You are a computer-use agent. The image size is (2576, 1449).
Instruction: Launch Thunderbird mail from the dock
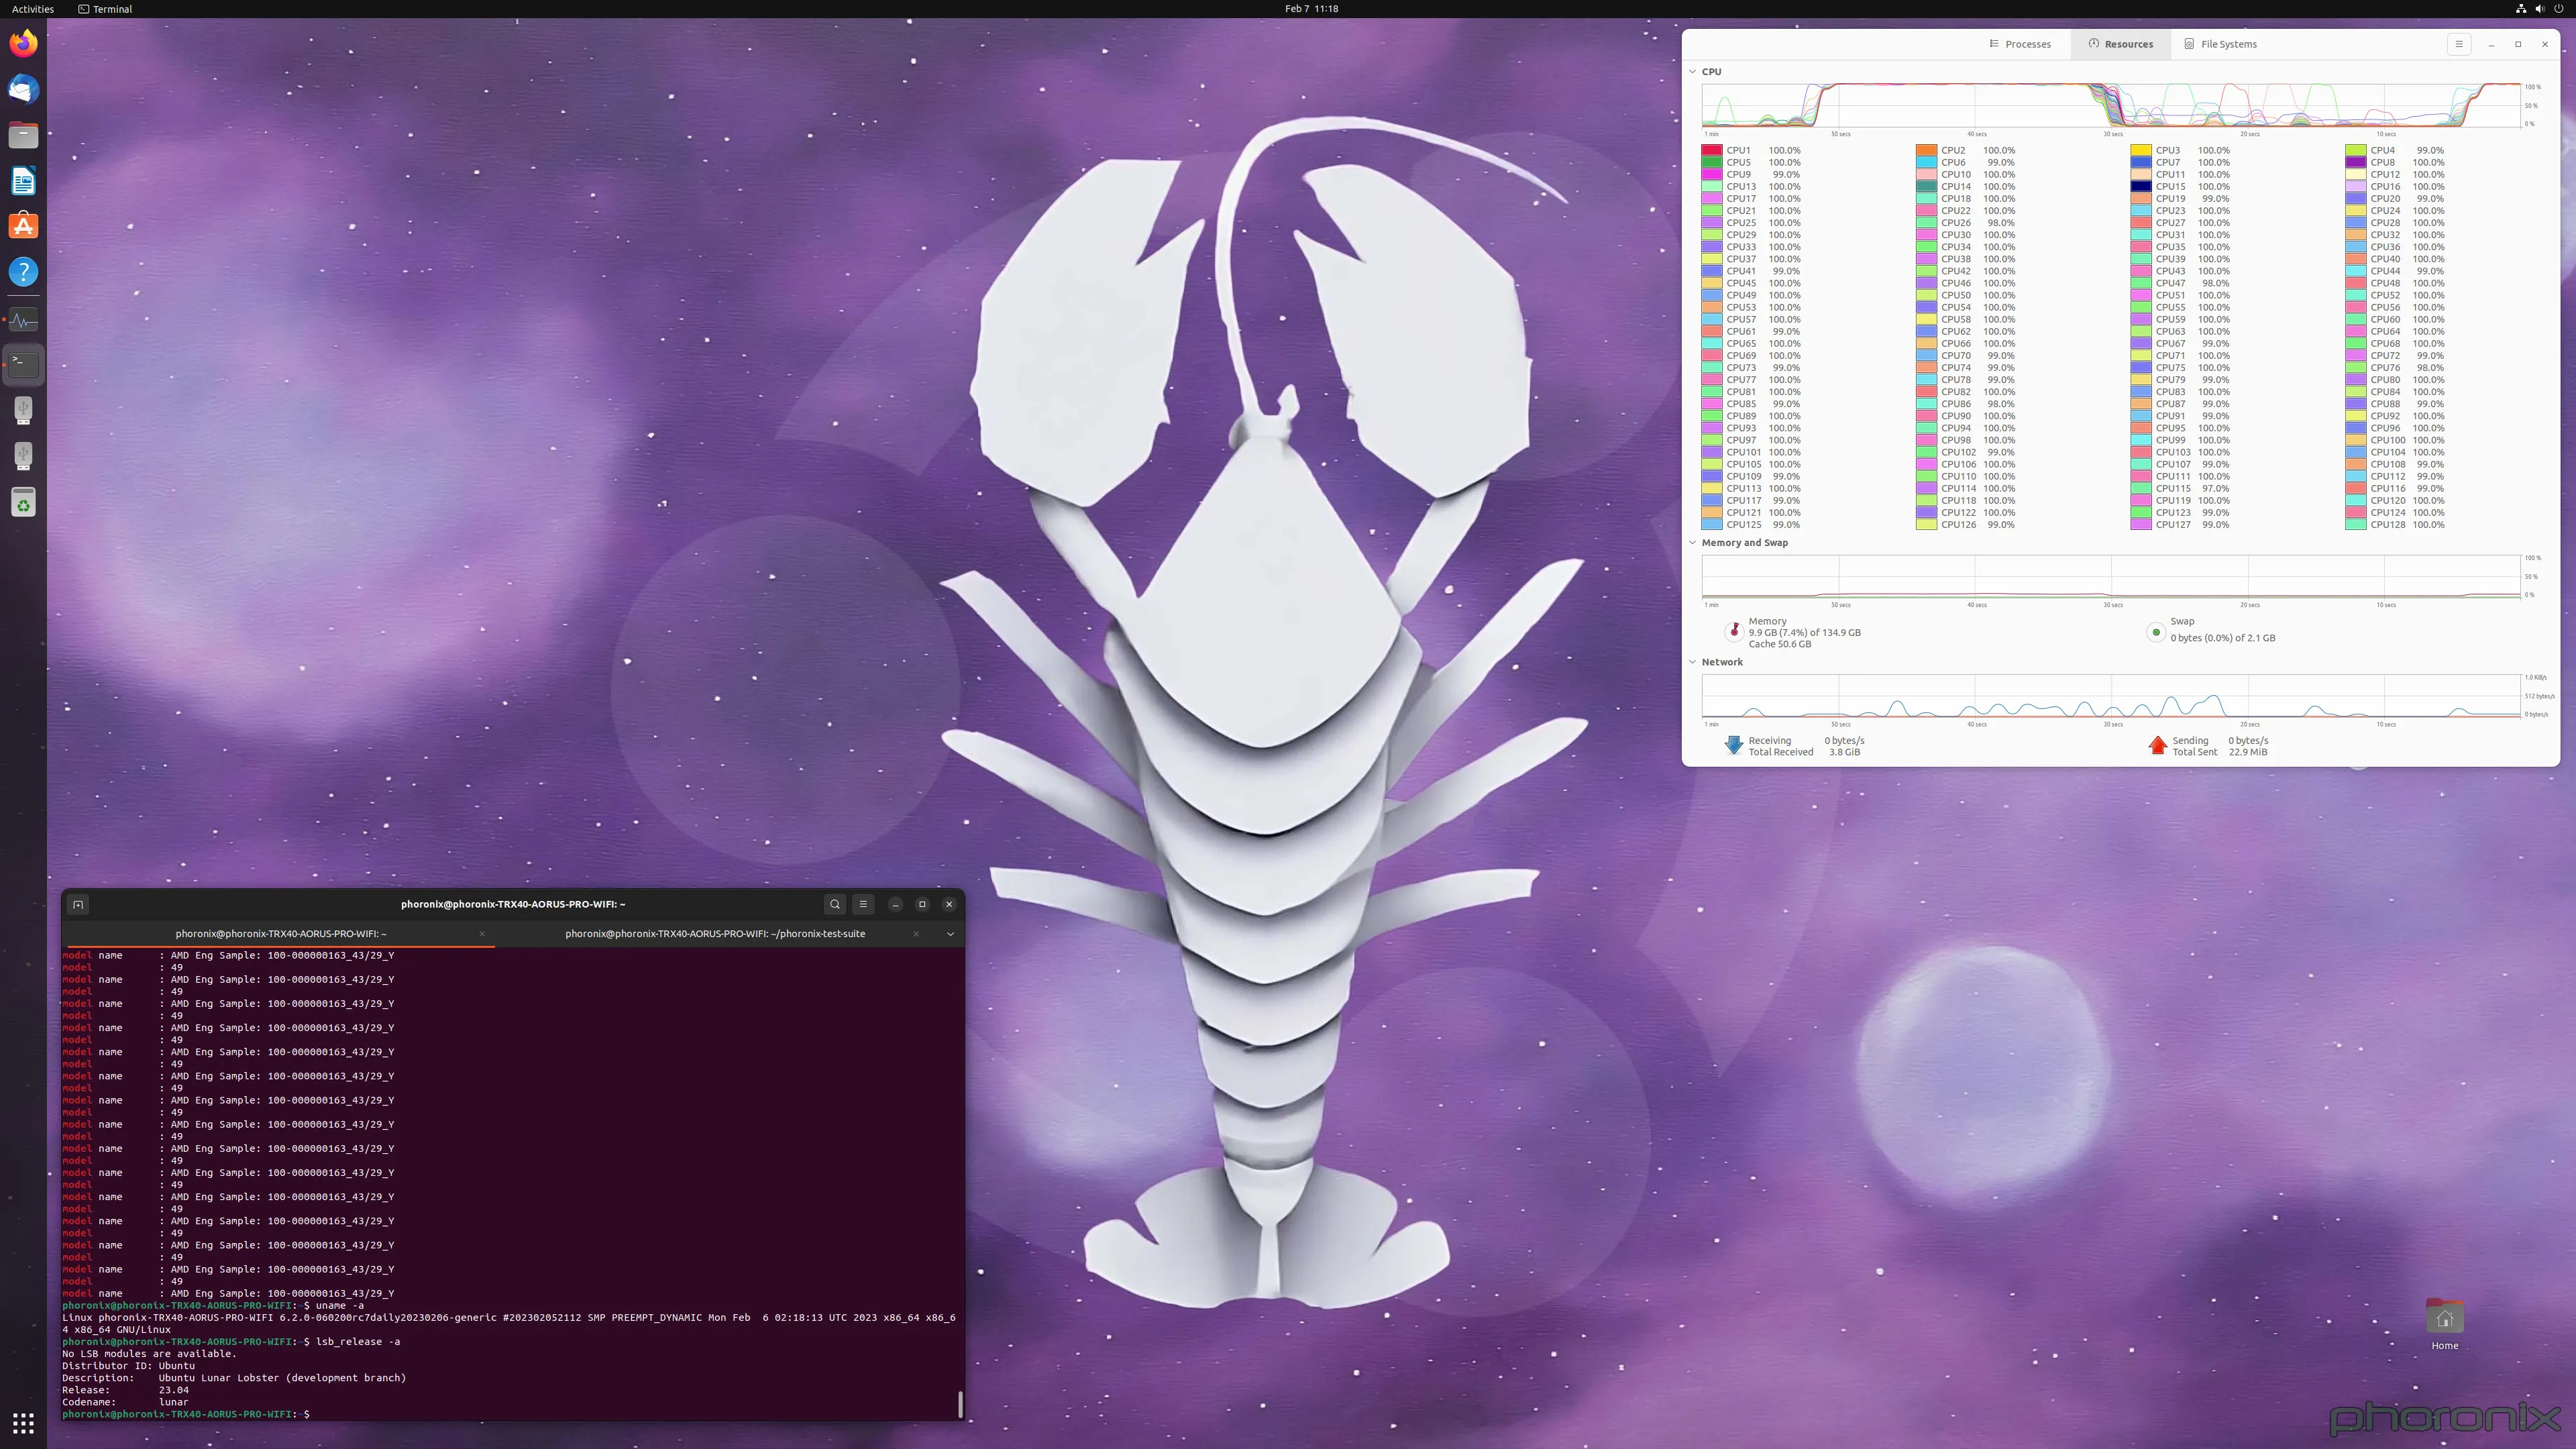click(23, 89)
